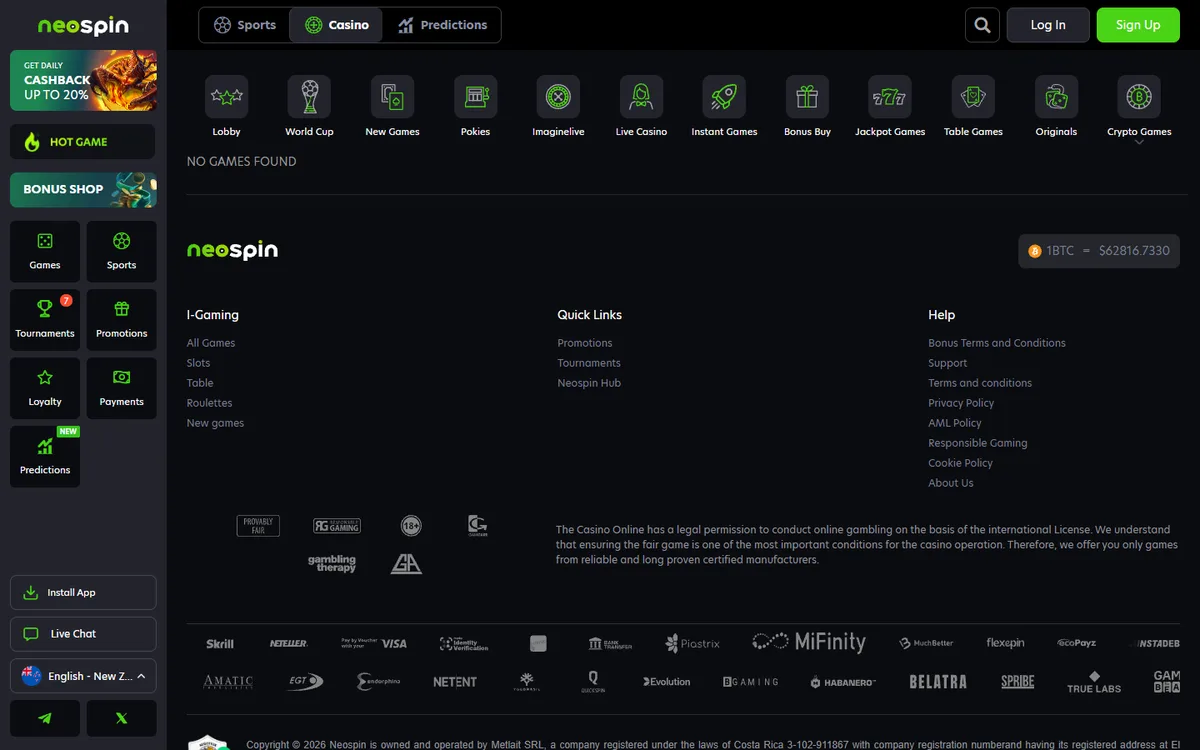Open the Tournaments tile in sidebar
The image size is (1200, 750).
45,319
